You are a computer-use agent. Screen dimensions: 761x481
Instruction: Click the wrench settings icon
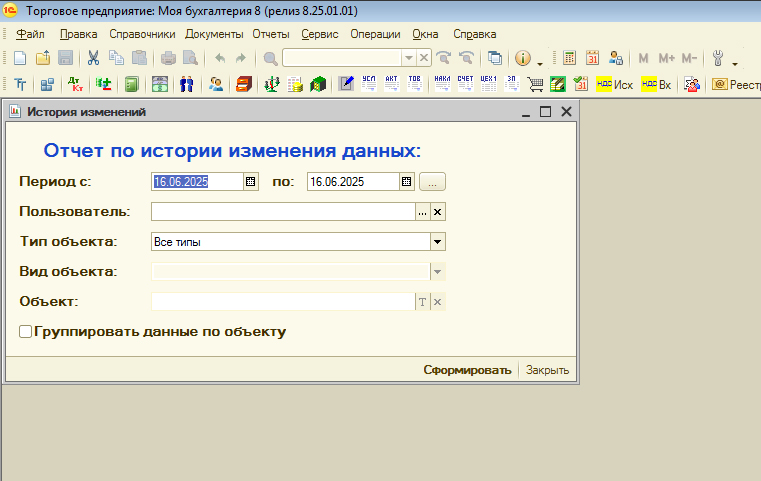click(x=717, y=58)
